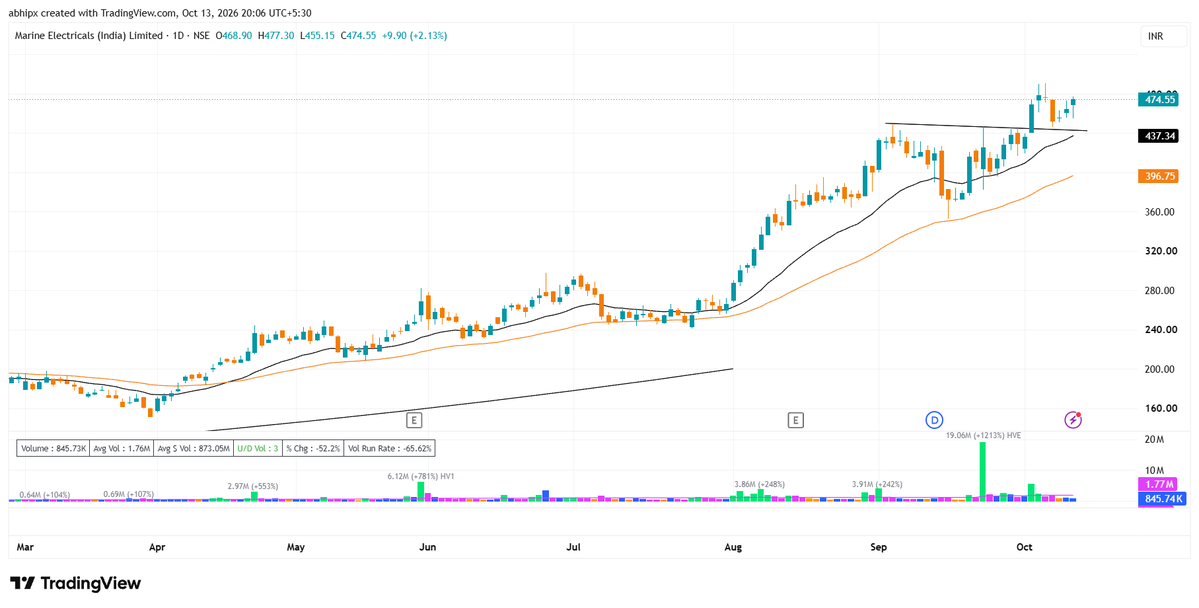Image resolution: width=1199 pixels, height=608 pixels.
Task: Click the '3.91M (+242%)' volume label
Action: pos(878,484)
